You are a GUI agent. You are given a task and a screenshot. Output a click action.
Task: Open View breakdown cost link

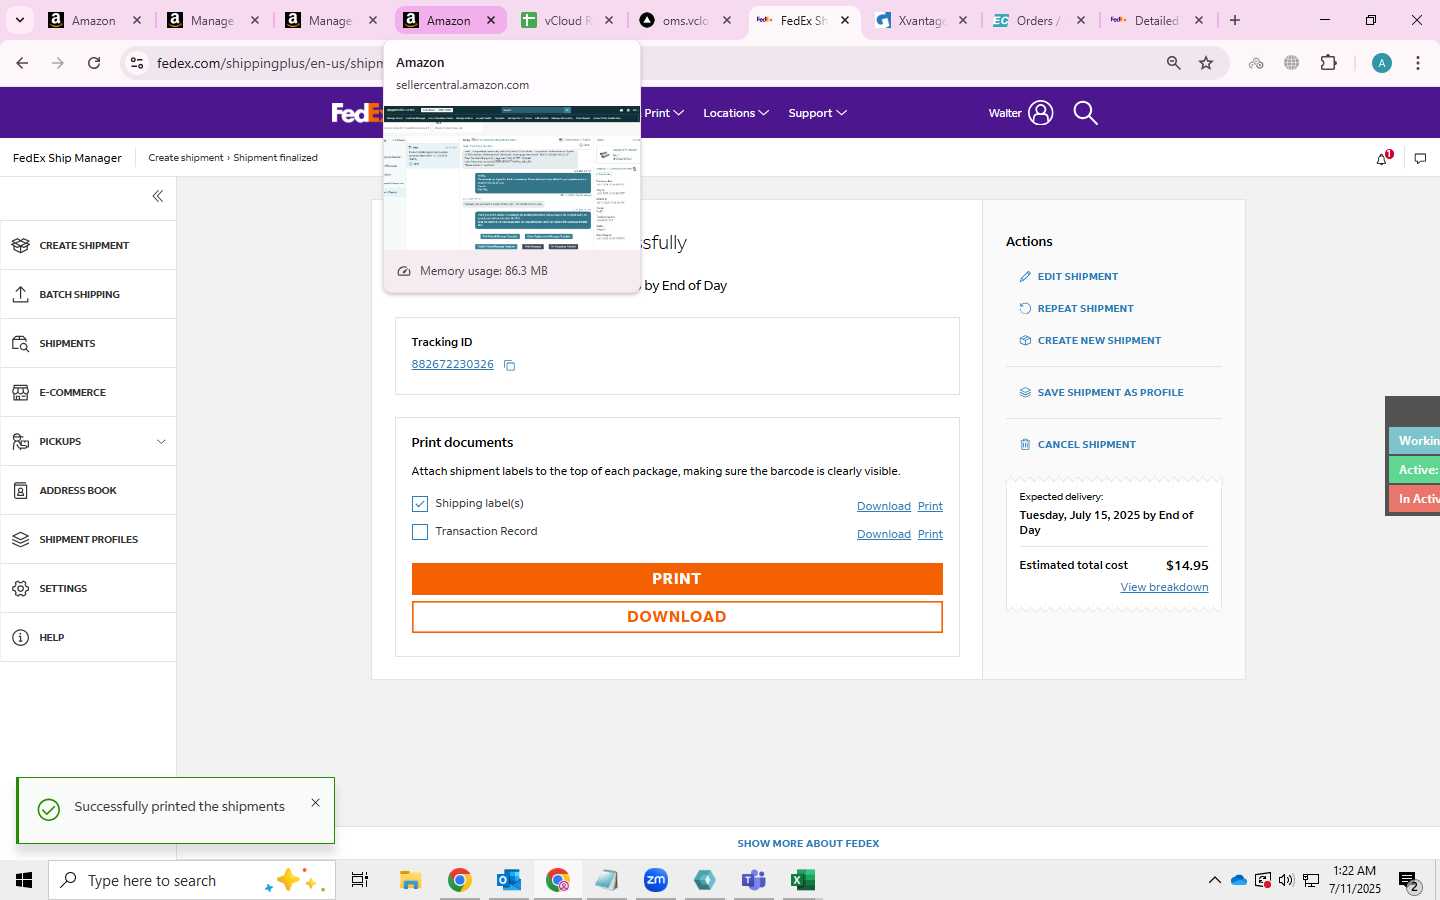tap(1164, 587)
